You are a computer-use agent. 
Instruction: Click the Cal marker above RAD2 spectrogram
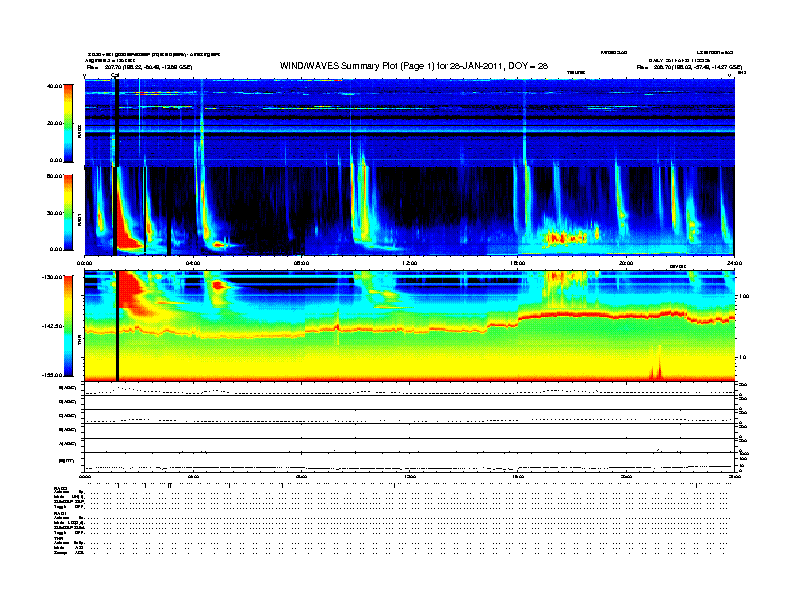[115, 76]
